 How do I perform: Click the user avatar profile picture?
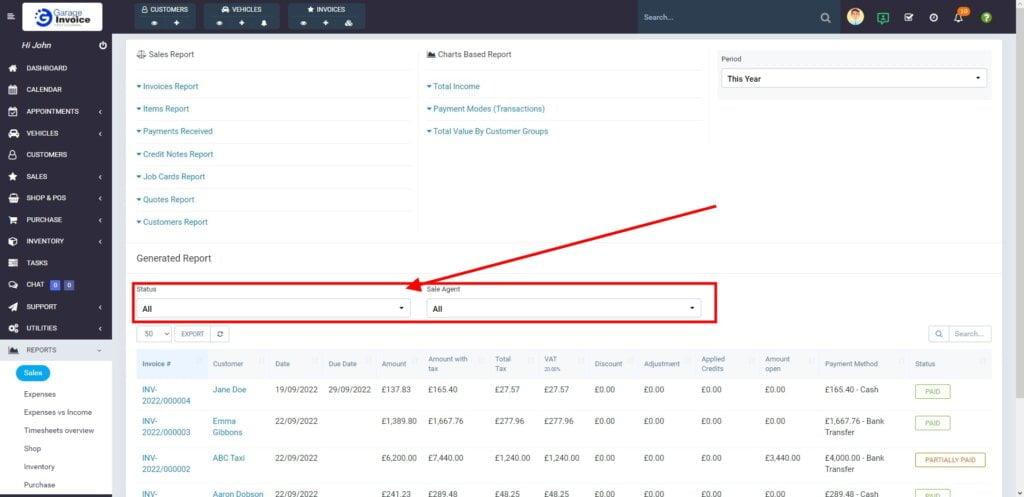(855, 17)
